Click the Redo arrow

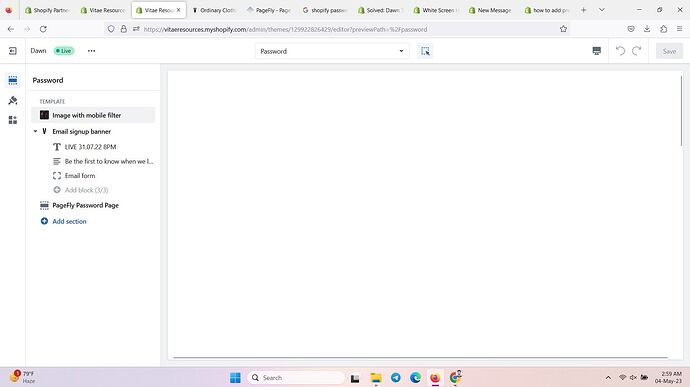click(x=636, y=51)
